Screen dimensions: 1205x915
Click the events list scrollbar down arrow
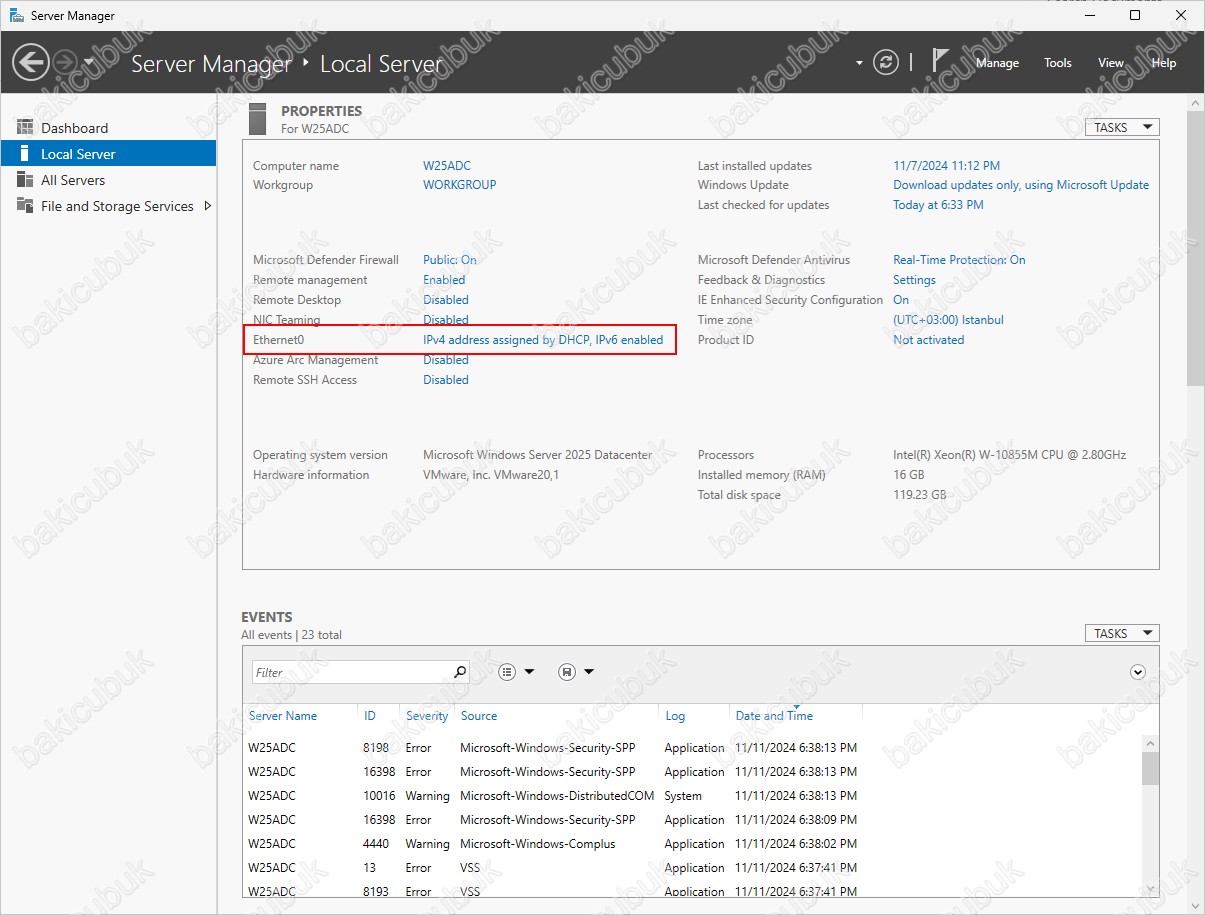click(x=1150, y=889)
